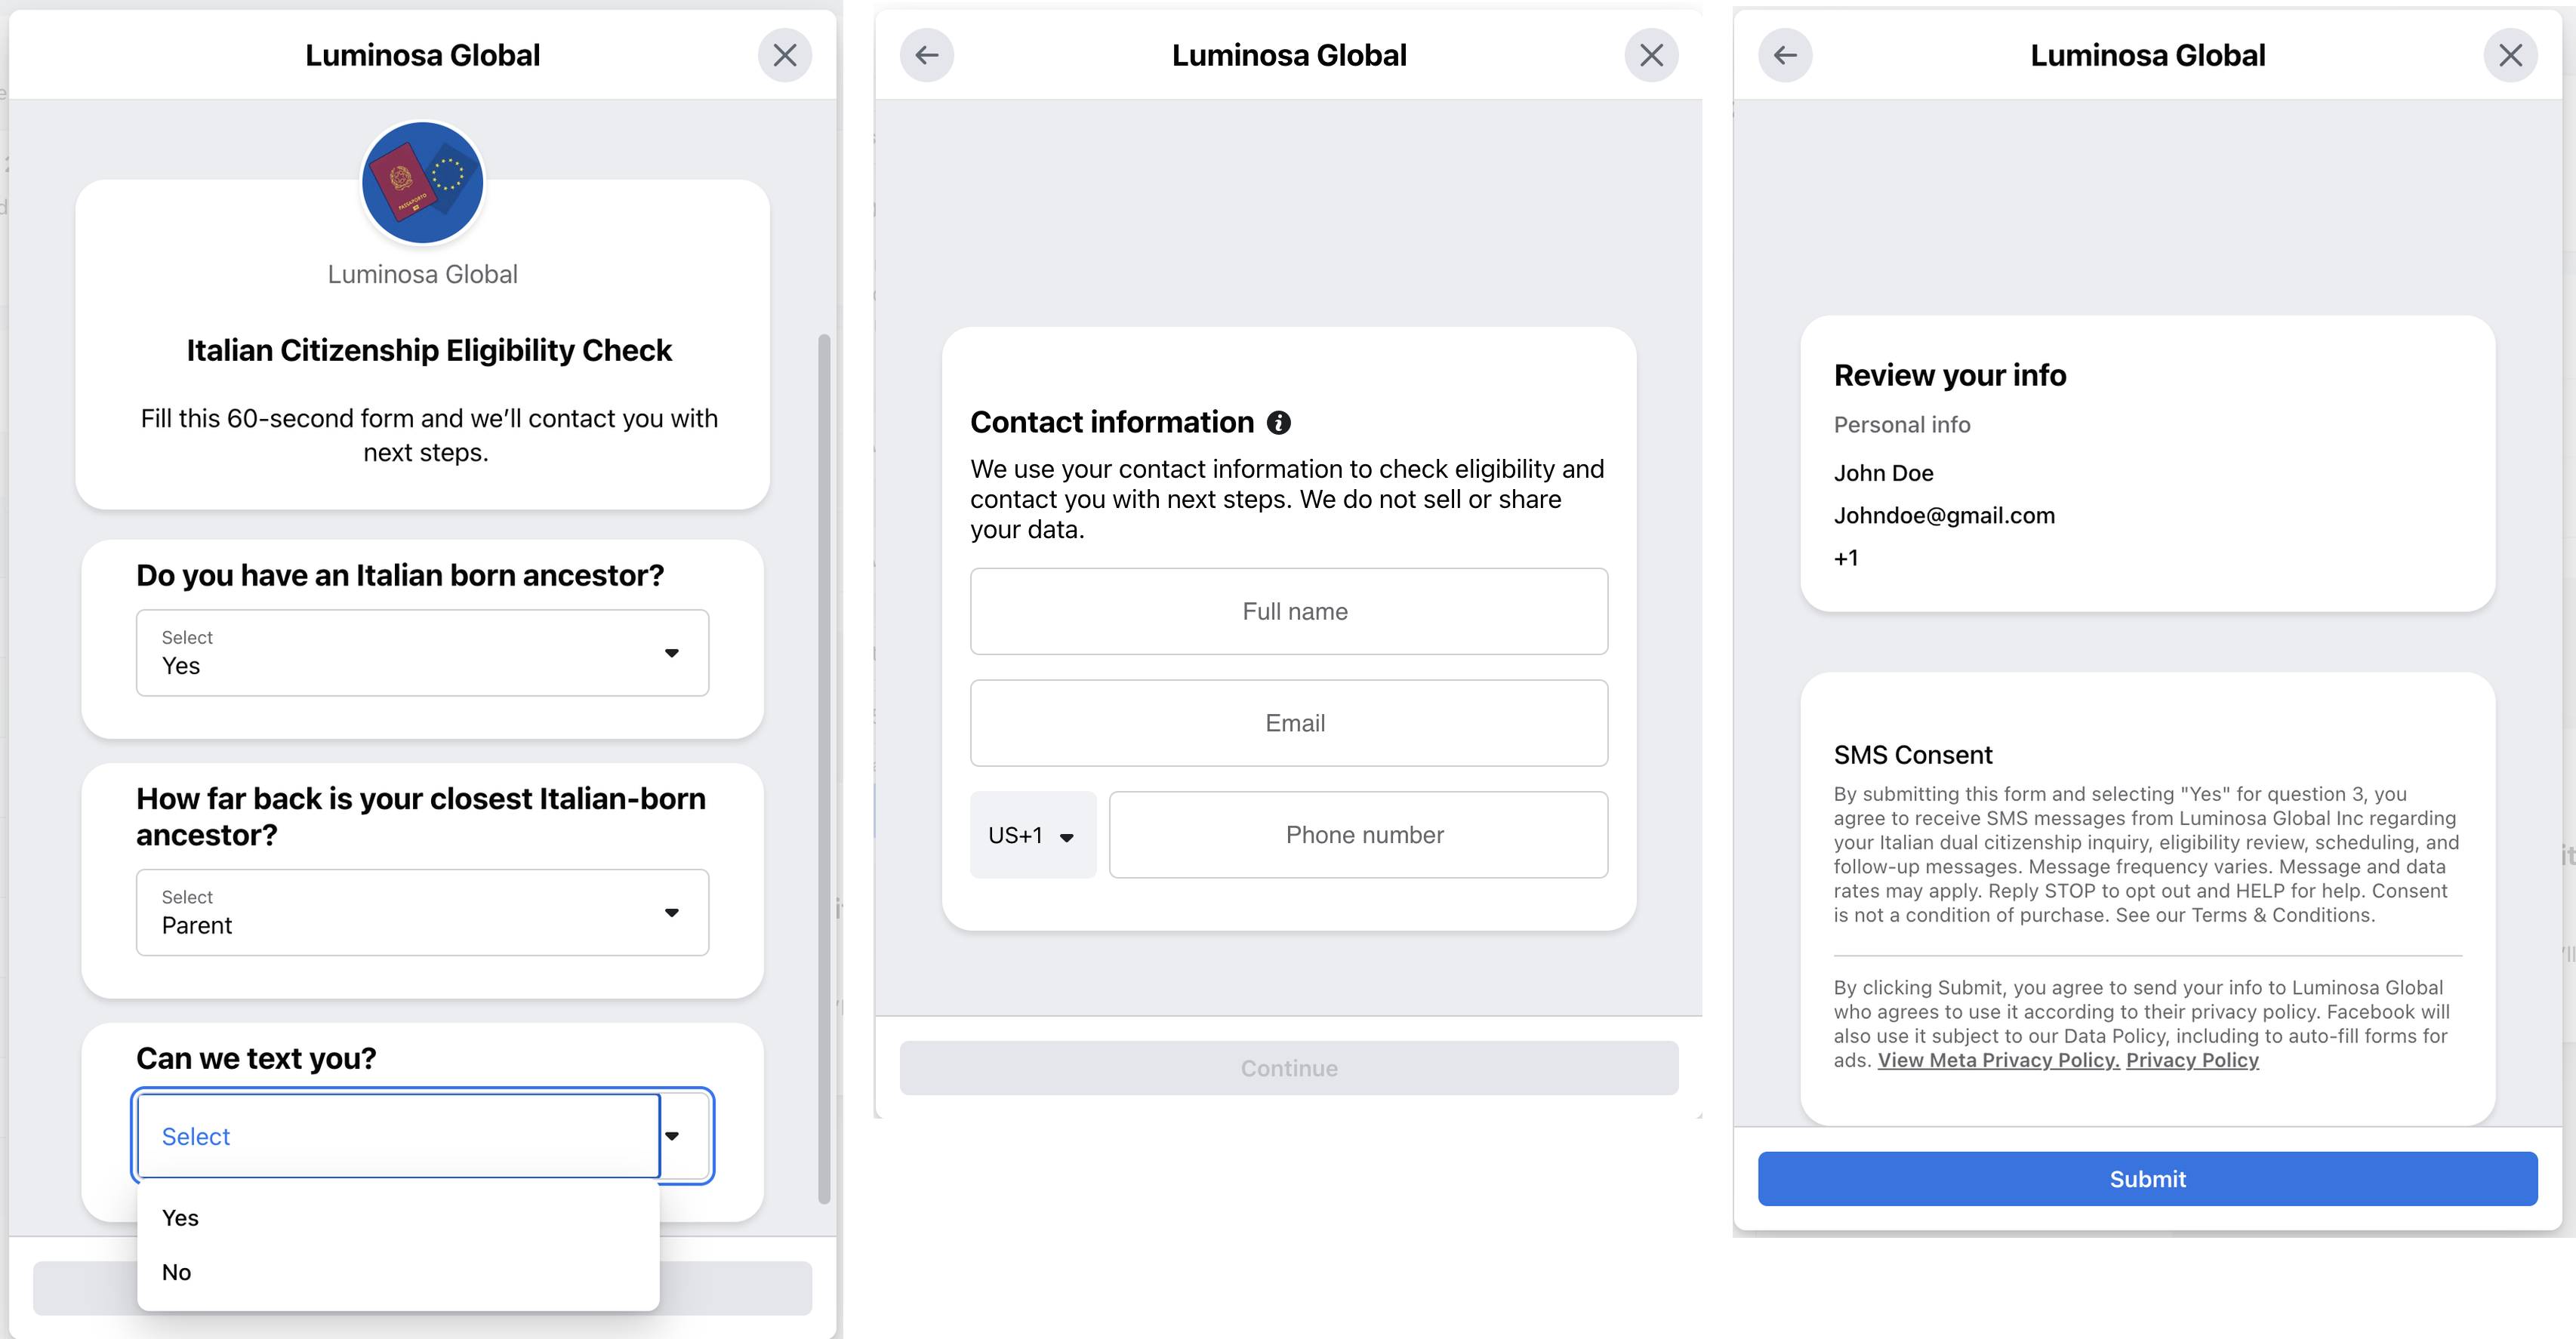Click the 'Can we text you?' question
The image size is (2576, 1339).
coord(256,1058)
